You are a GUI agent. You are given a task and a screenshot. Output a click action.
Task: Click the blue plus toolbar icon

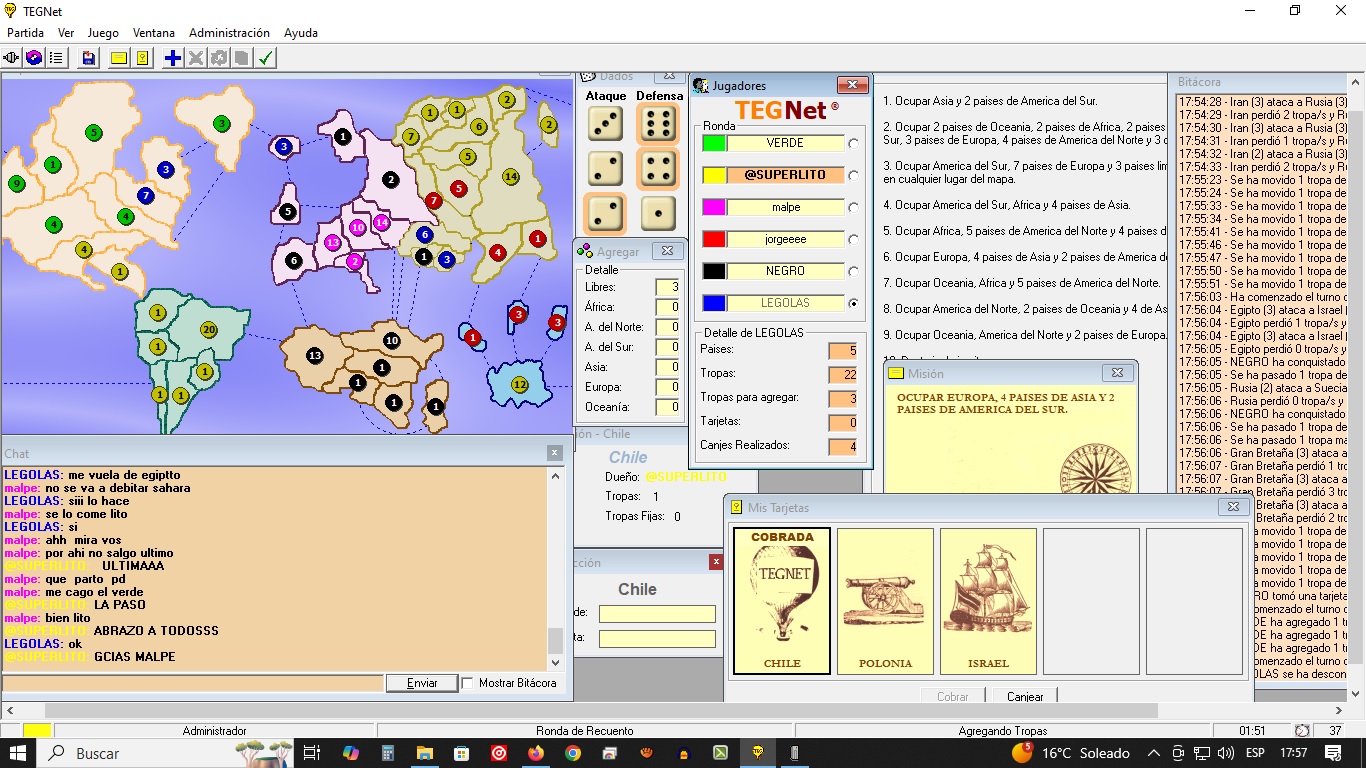pos(173,58)
